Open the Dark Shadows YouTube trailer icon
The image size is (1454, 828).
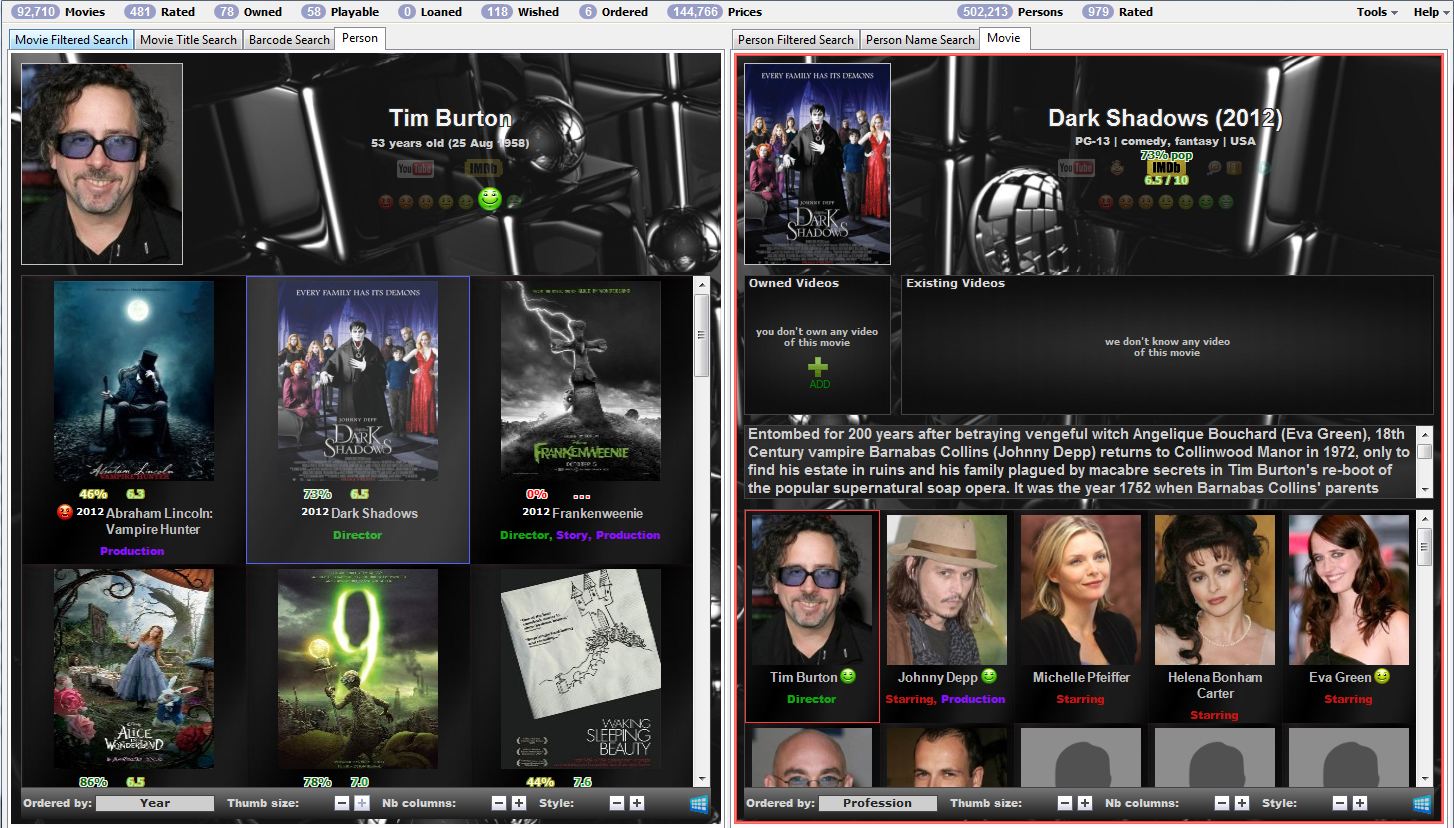click(x=1076, y=168)
